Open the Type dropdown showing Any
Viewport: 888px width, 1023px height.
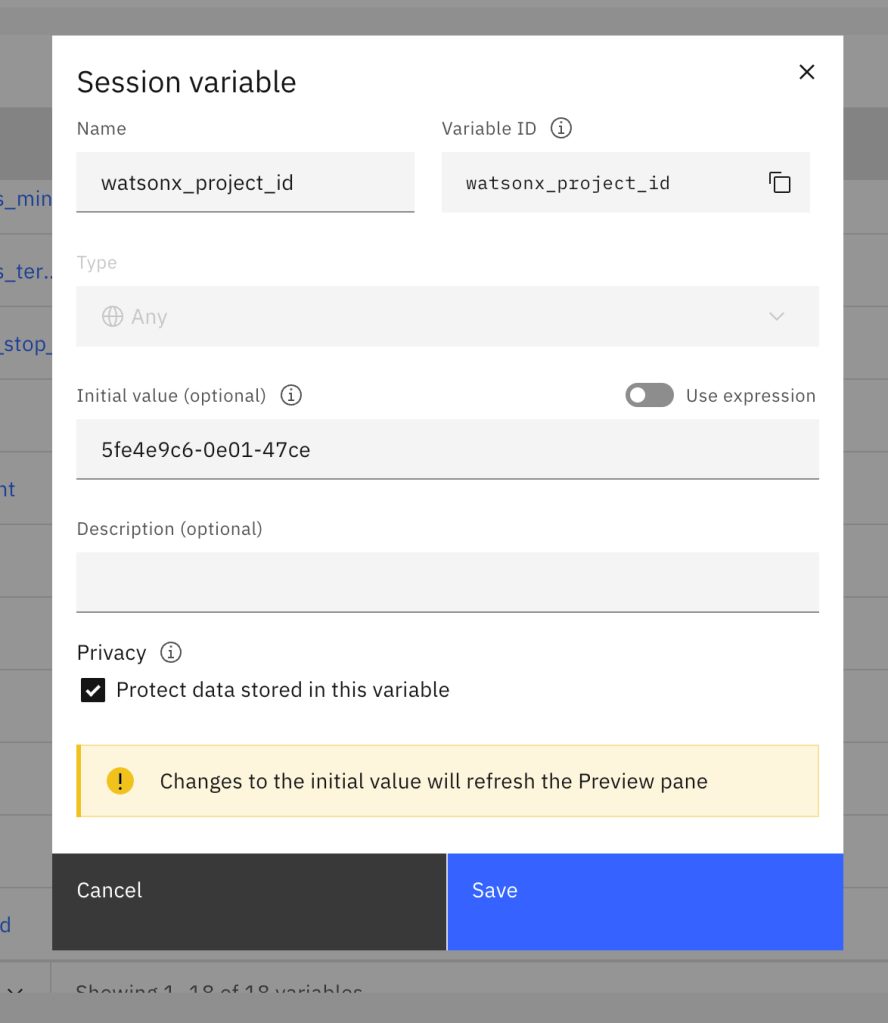tap(447, 317)
